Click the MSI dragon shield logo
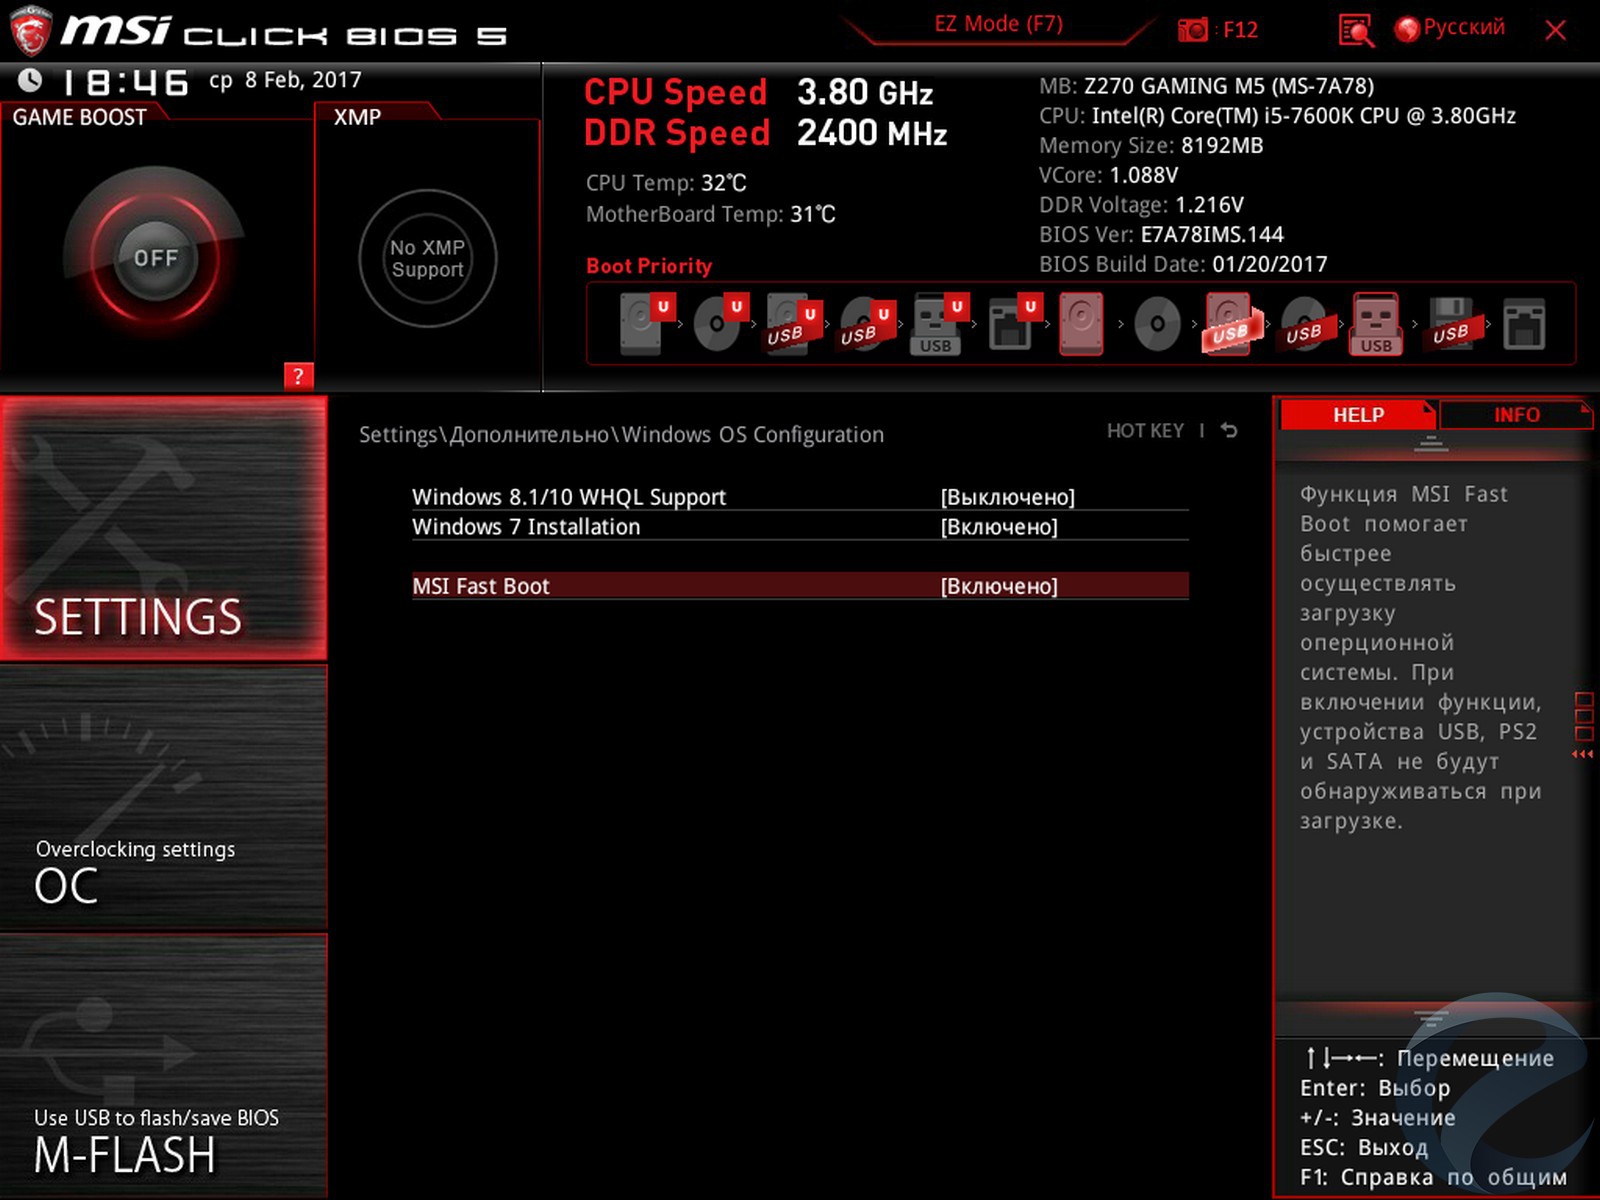The image size is (1600, 1200). 31,30
